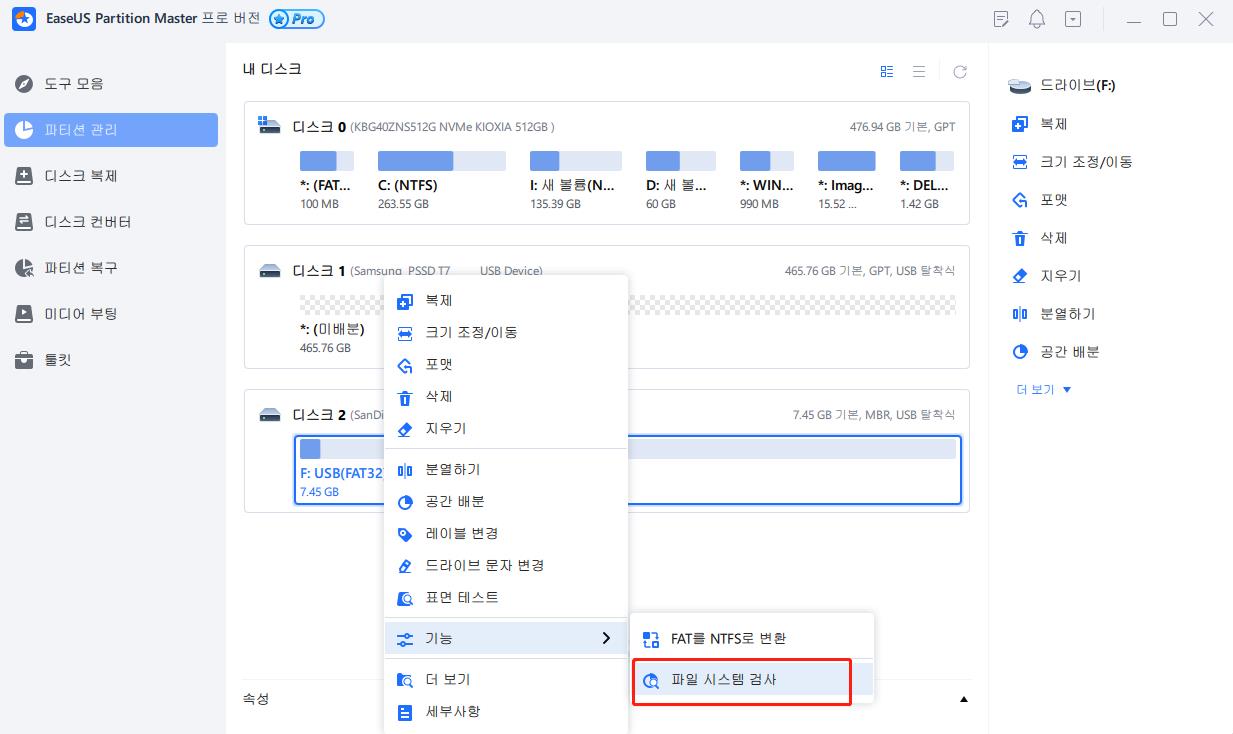
Task: Choose 세부사항 in the context menu
Action: (x=506, y=712)
